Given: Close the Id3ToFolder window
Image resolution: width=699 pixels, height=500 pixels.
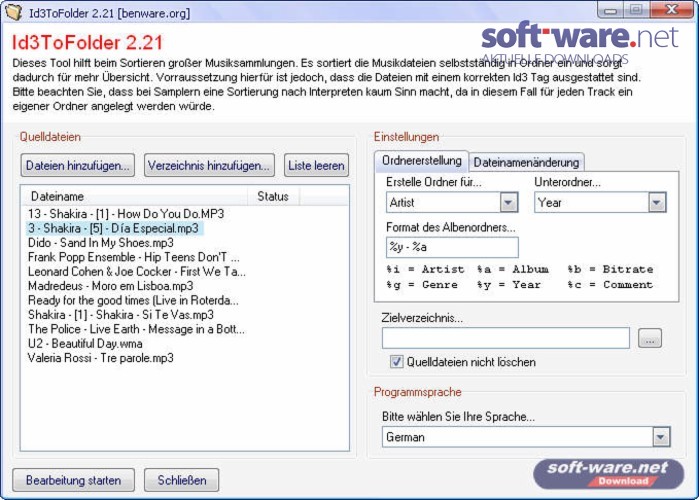Looking at the screenshot, I should click(x=672, y=9).
